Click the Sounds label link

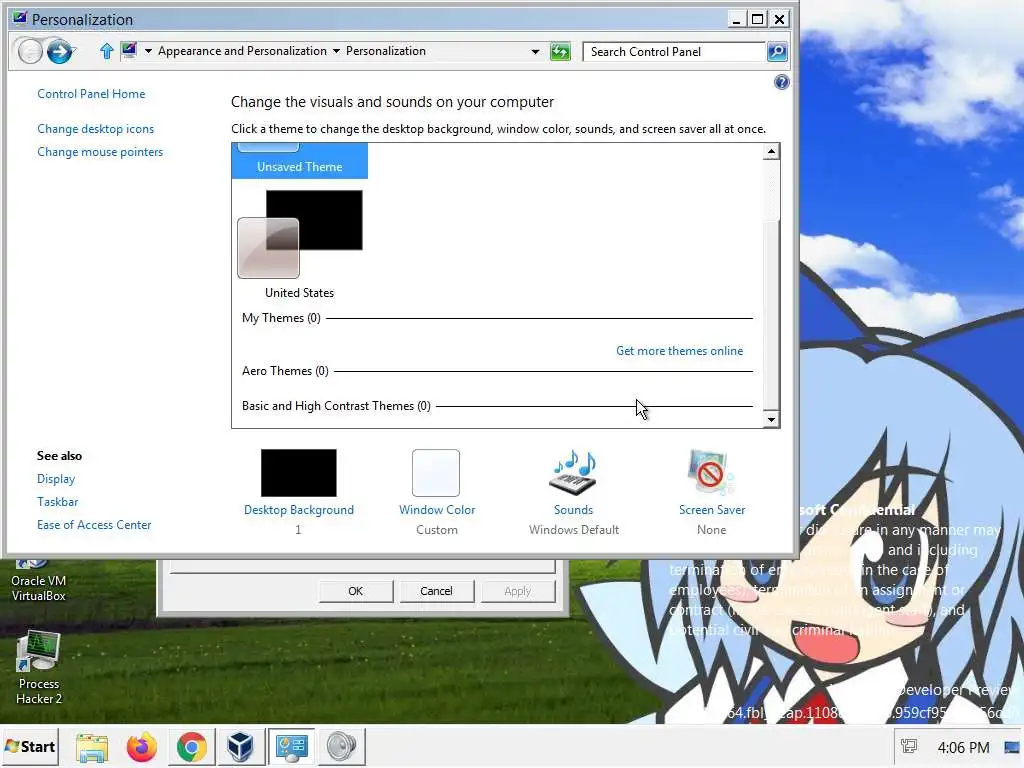[573, 510]
